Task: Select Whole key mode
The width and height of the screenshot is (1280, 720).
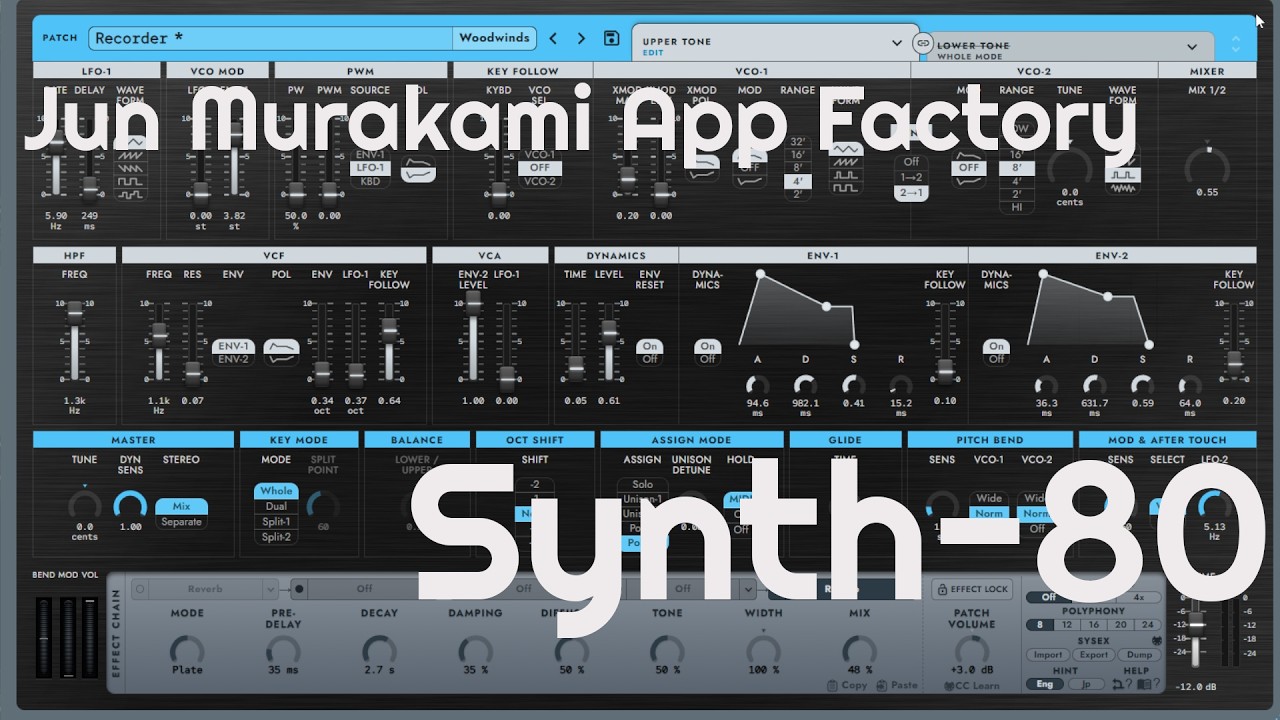Action: click(x=276, y=491)
